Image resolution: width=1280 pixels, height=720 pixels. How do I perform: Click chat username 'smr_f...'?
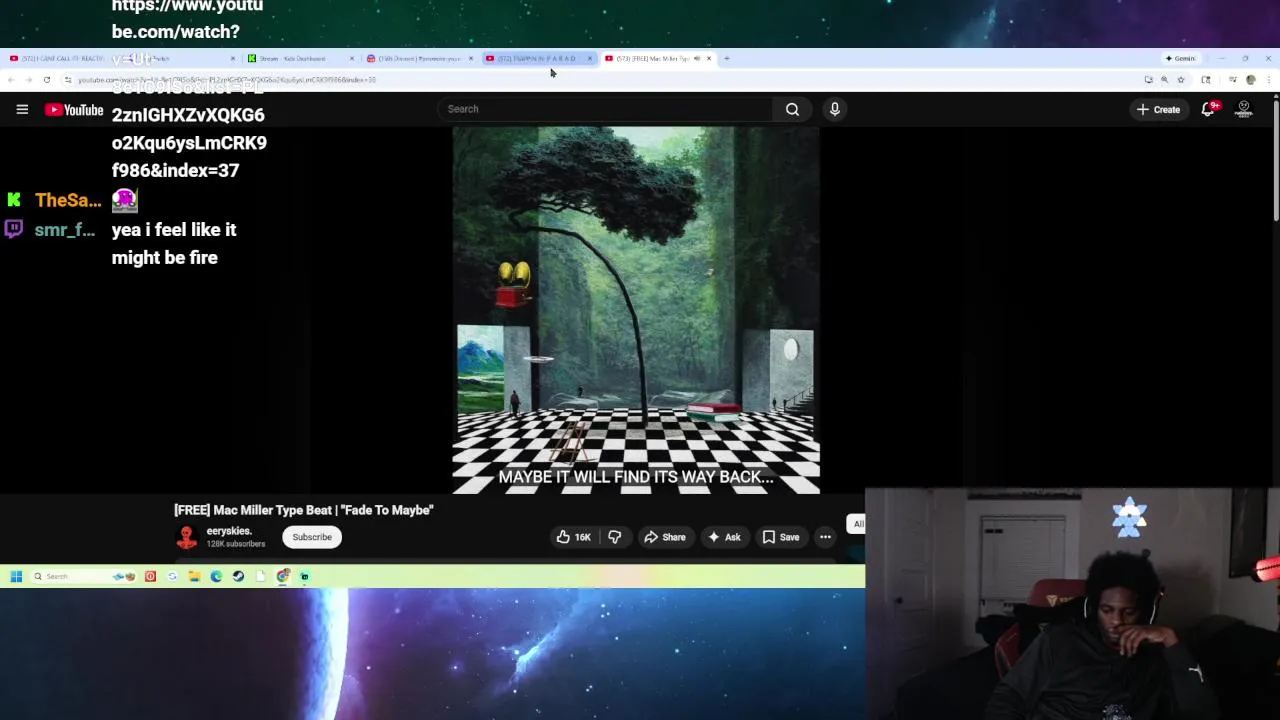click(x=65, y=230)
